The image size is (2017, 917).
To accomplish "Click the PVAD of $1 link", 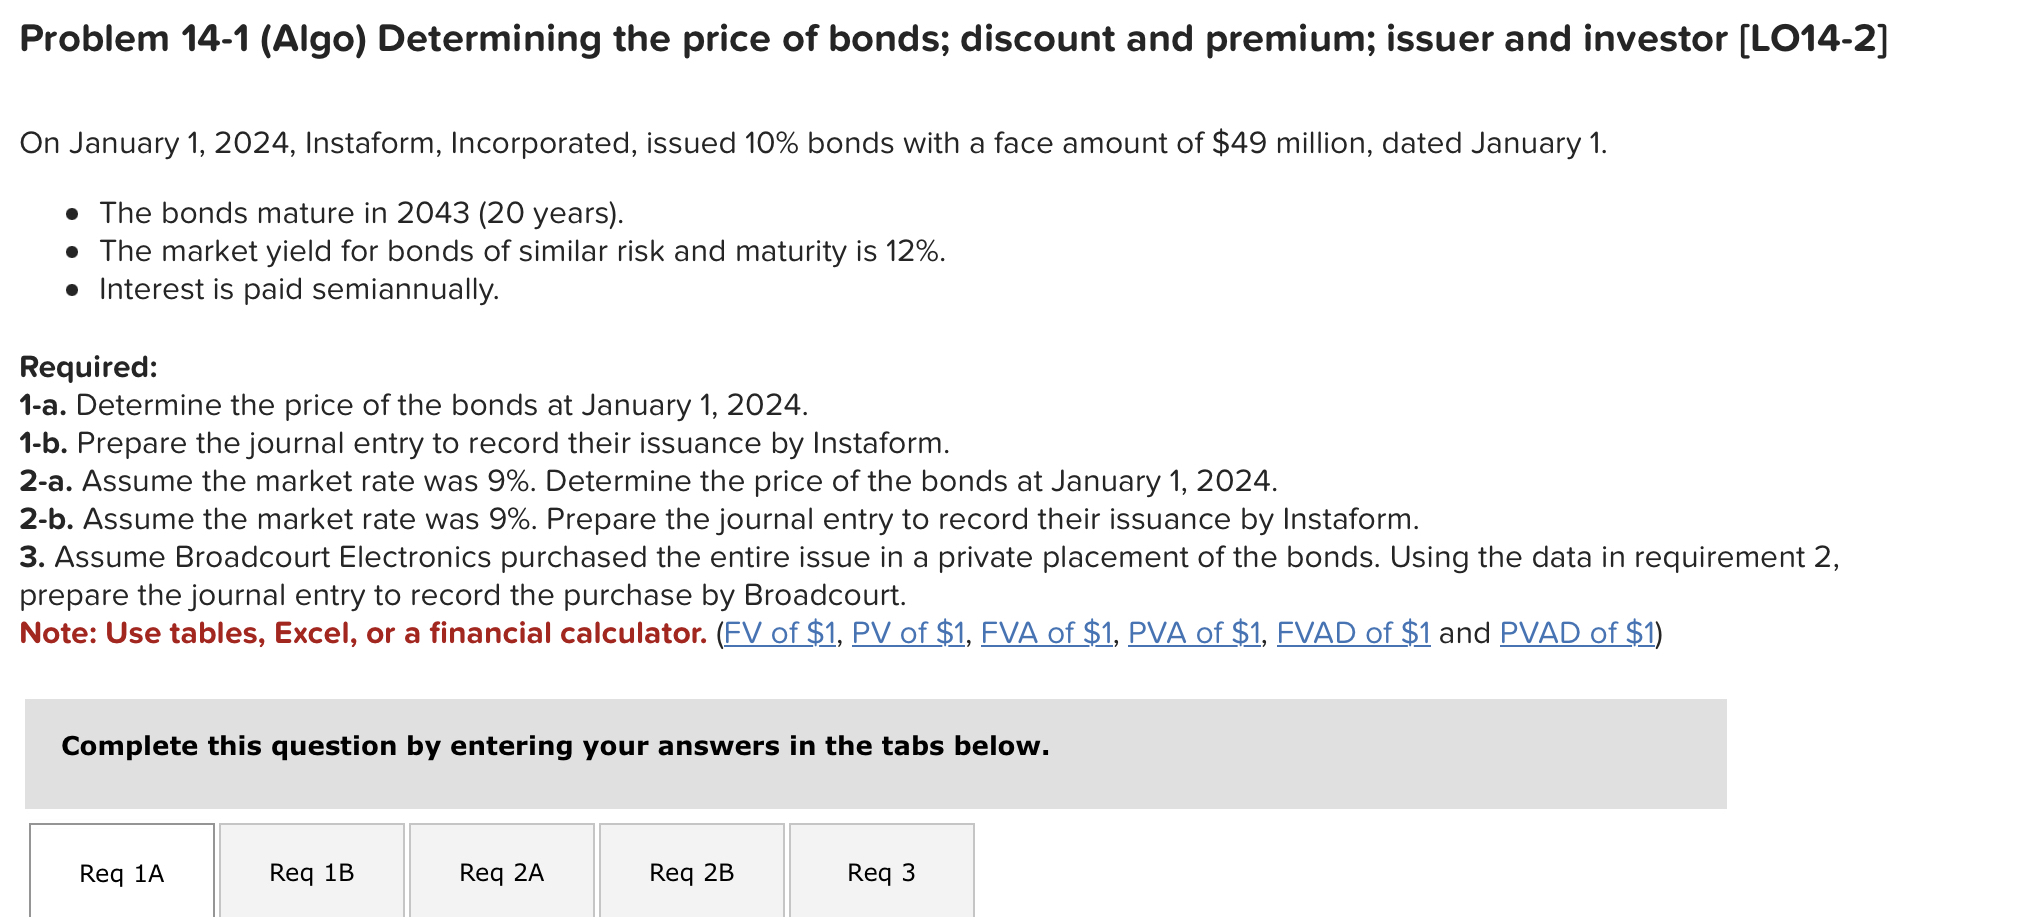I will pos(1577,633).
